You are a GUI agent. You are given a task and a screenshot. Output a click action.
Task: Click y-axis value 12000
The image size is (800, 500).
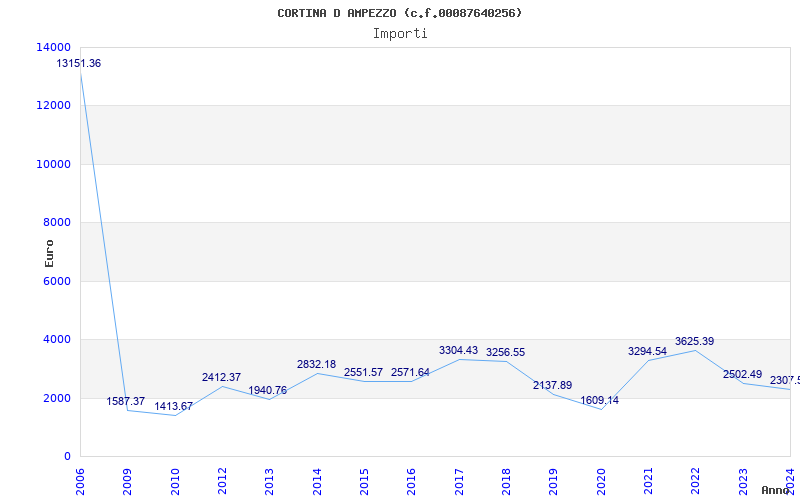click(54, 106)
